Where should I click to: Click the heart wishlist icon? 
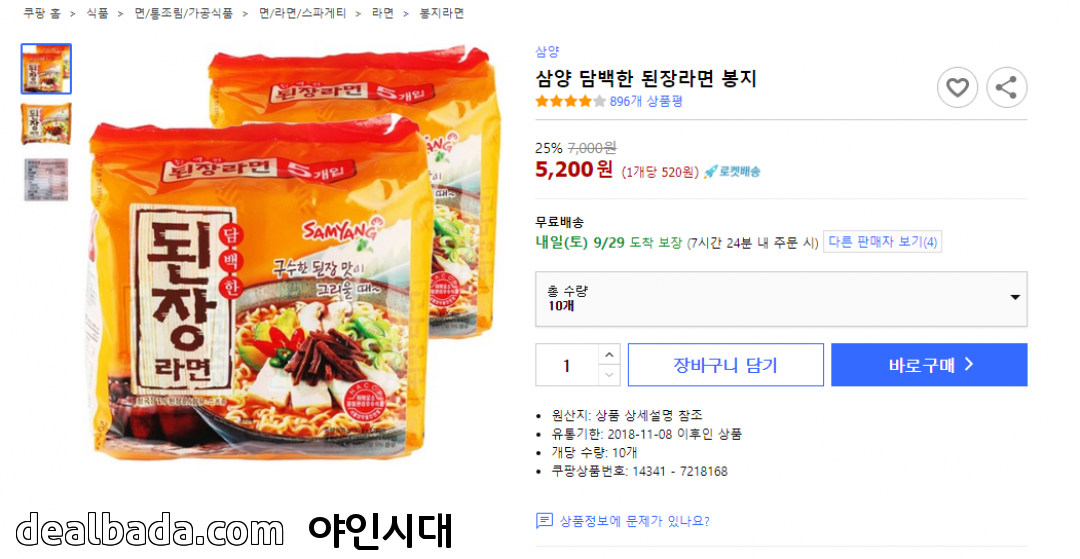pos(957,87)
